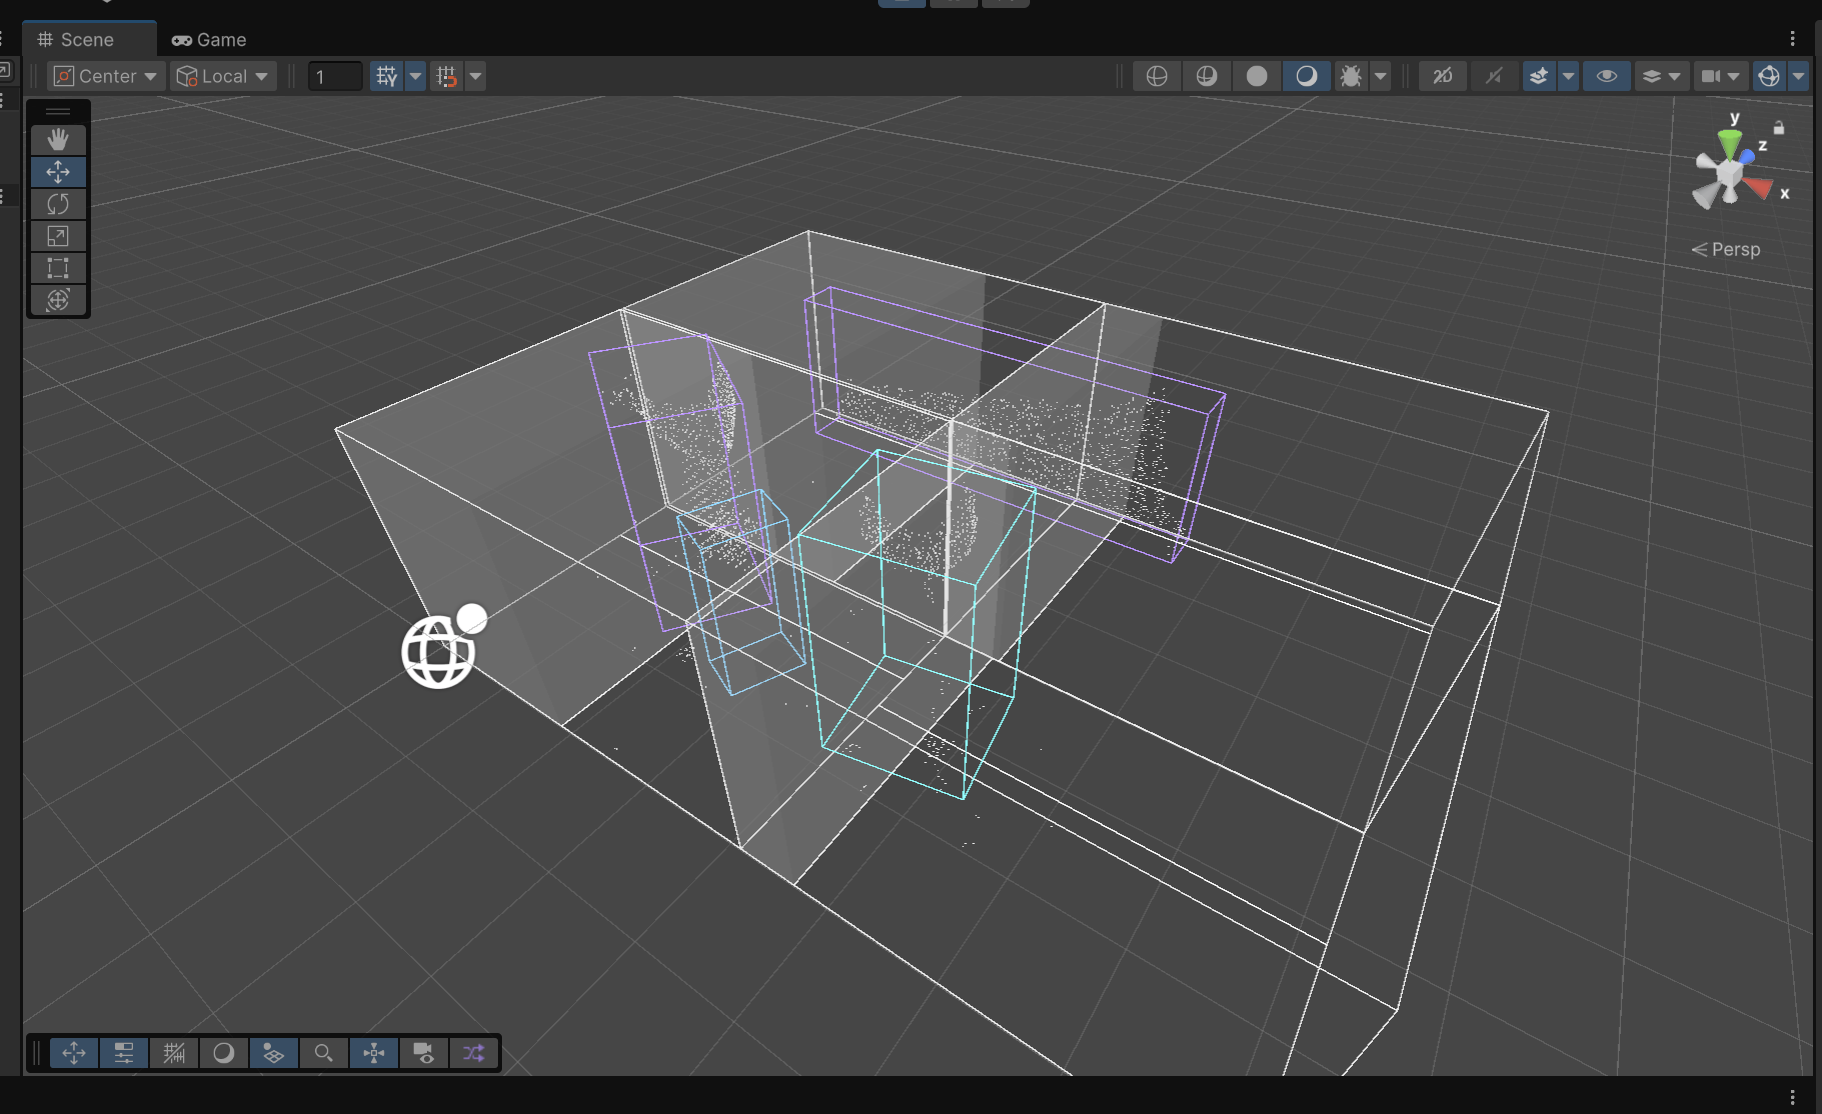Select the Rect transform tool

pyautogui.click(x=58, y=268)
